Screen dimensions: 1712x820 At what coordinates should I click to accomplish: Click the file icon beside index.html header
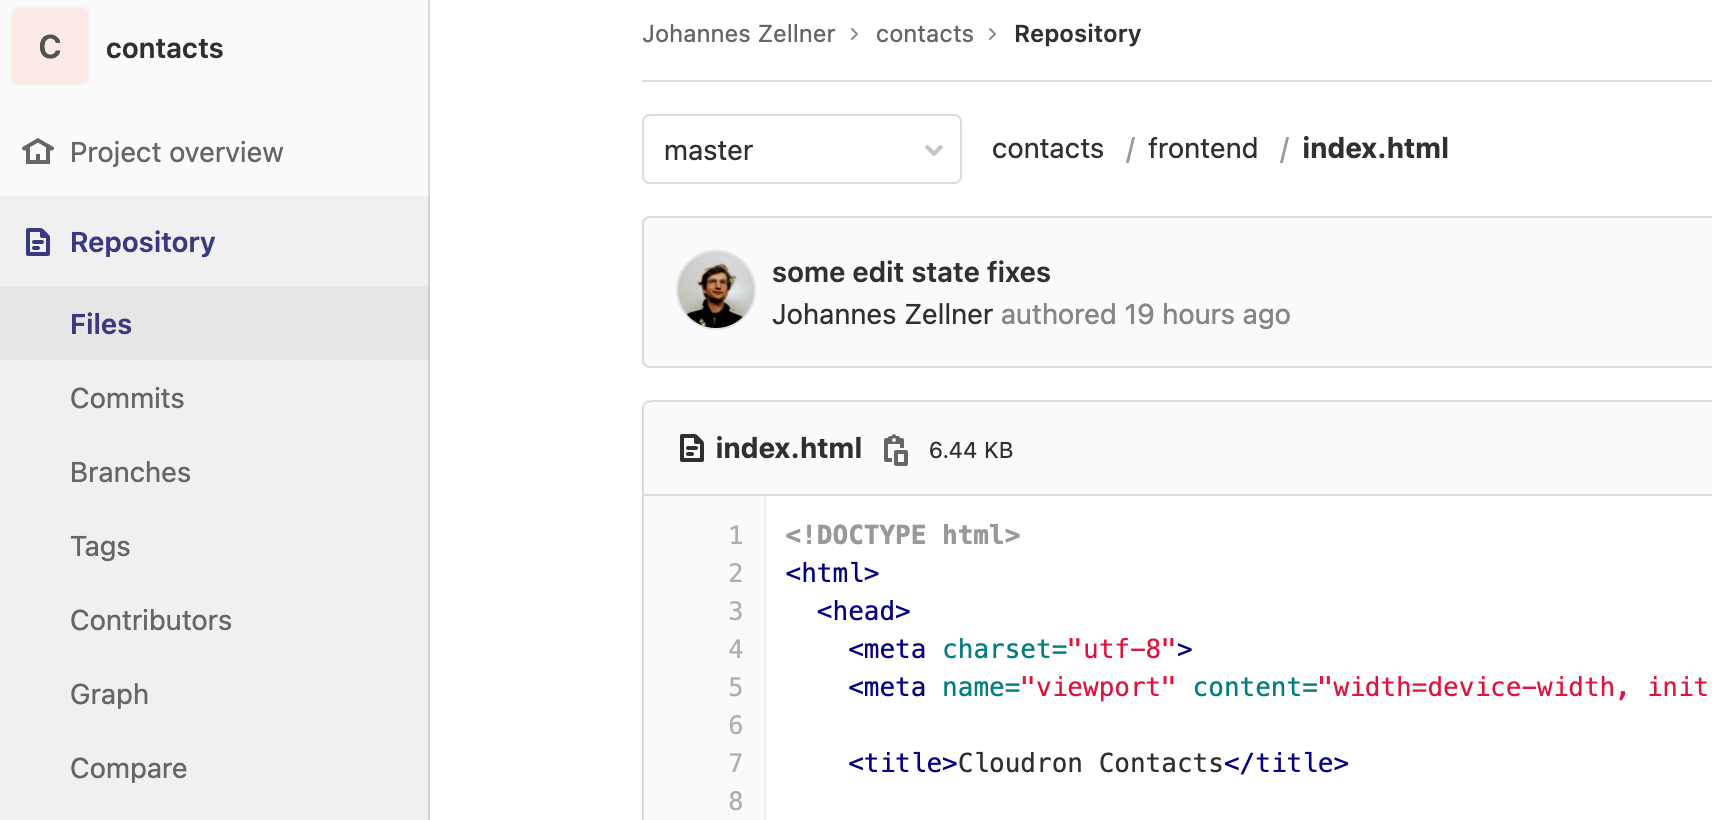(691, 448)
